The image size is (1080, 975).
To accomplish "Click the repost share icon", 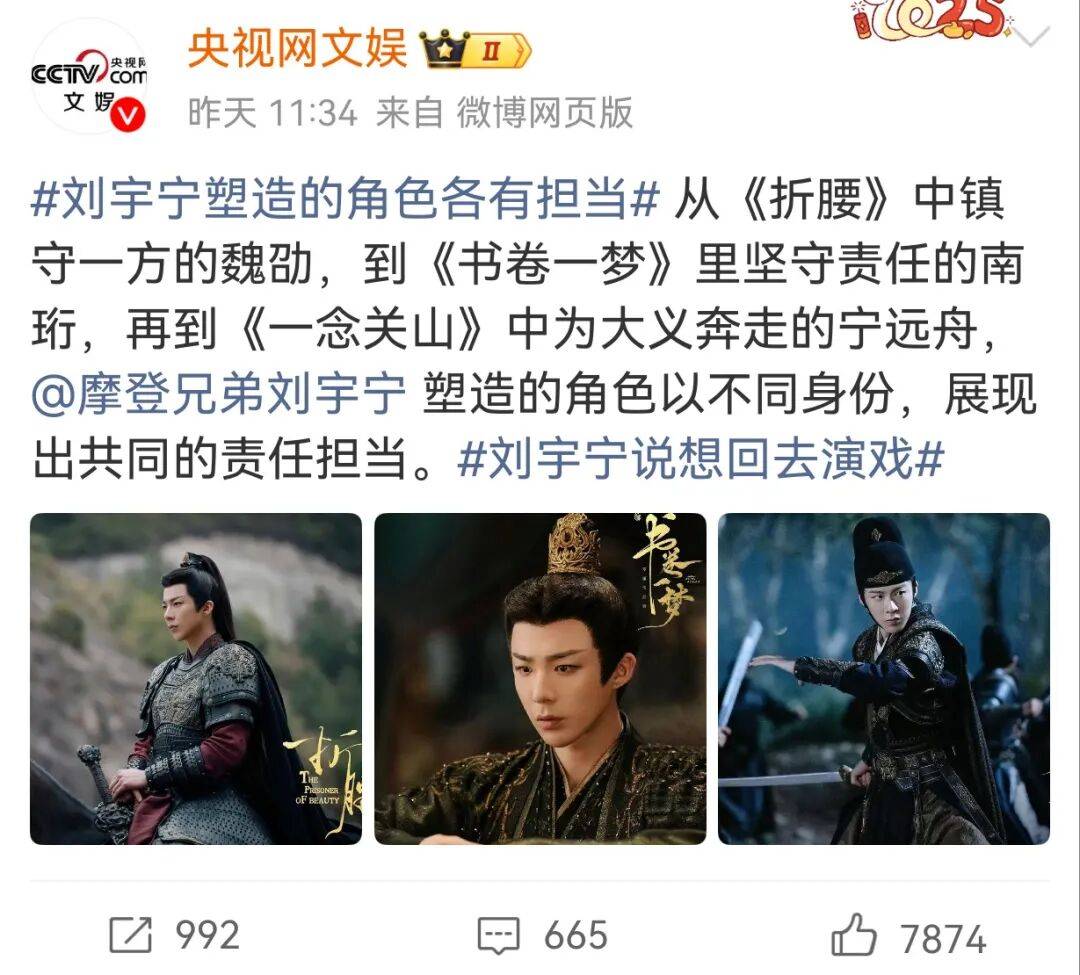I will (131, 935).
